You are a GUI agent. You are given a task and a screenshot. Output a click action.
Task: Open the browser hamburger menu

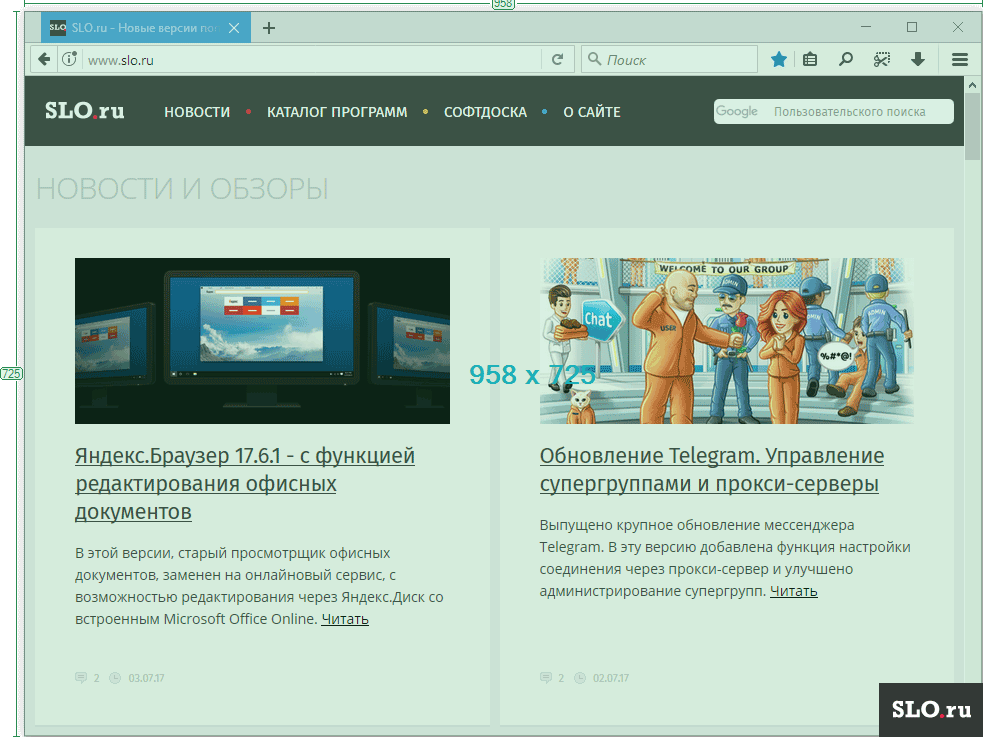[960, 60]
